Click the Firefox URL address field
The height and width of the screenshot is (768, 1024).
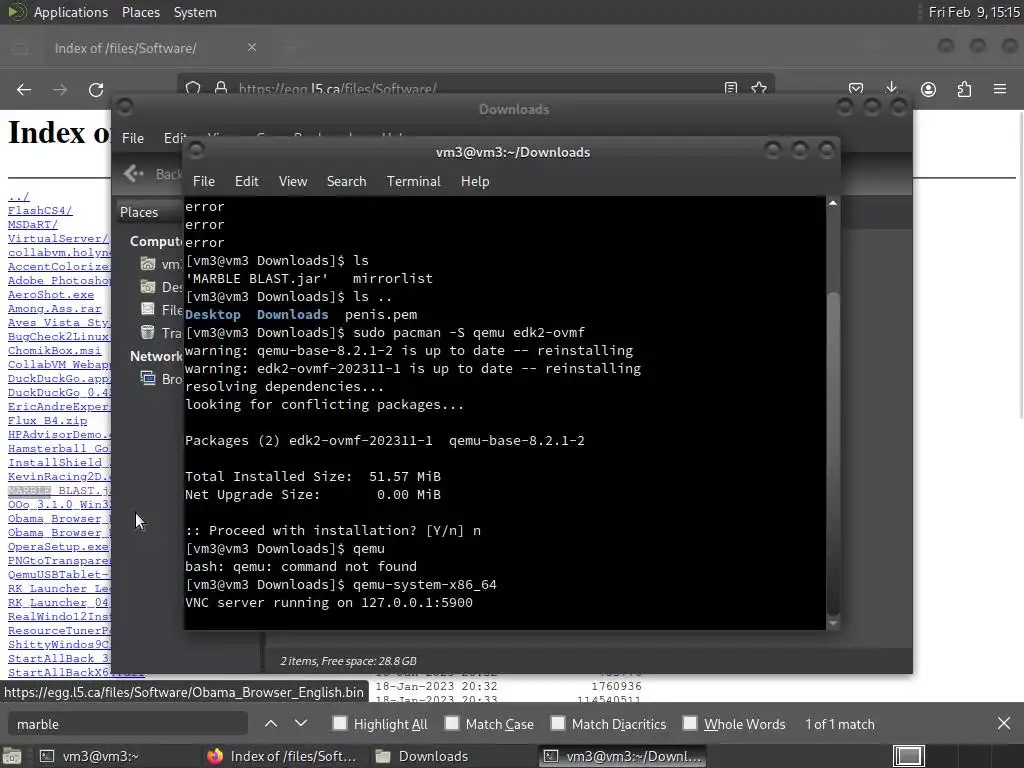tap(477, 88)
